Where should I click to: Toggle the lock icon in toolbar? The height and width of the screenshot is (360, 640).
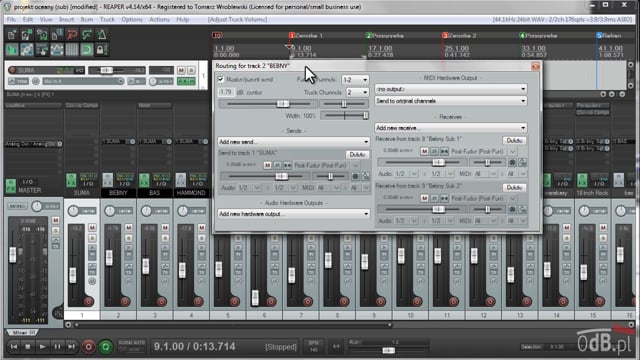tap(101, 50)
